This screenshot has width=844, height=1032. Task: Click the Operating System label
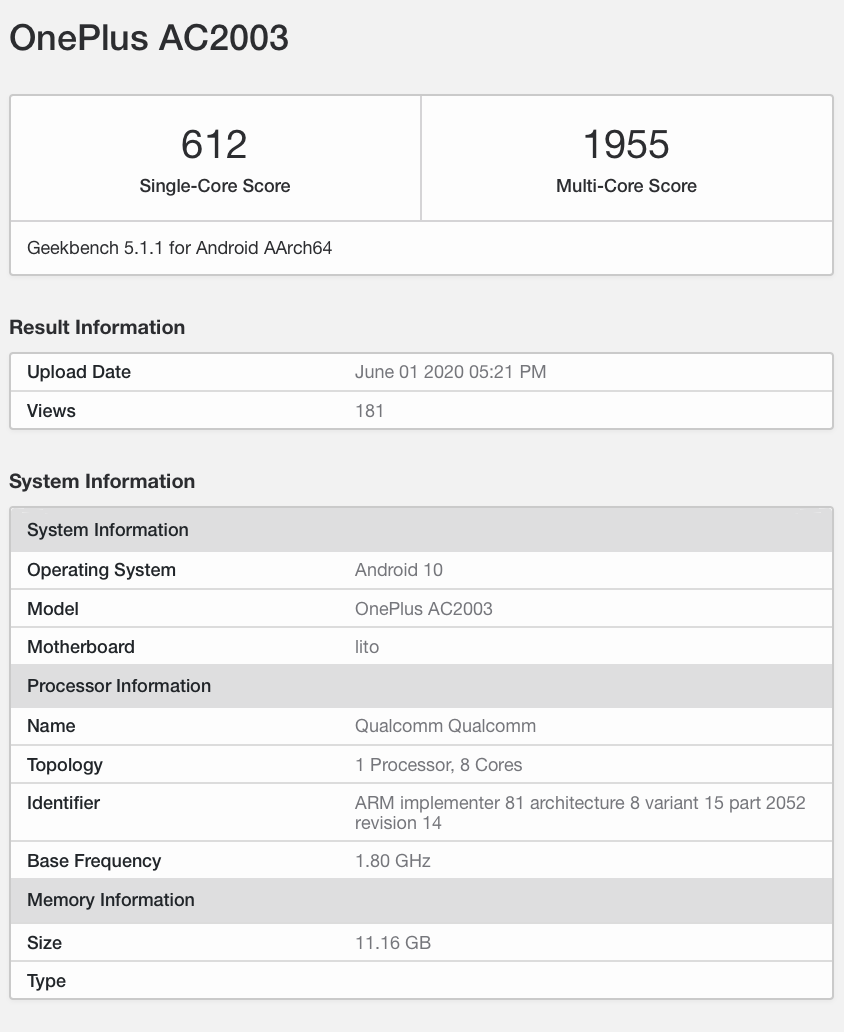click(x=101, y=570)
